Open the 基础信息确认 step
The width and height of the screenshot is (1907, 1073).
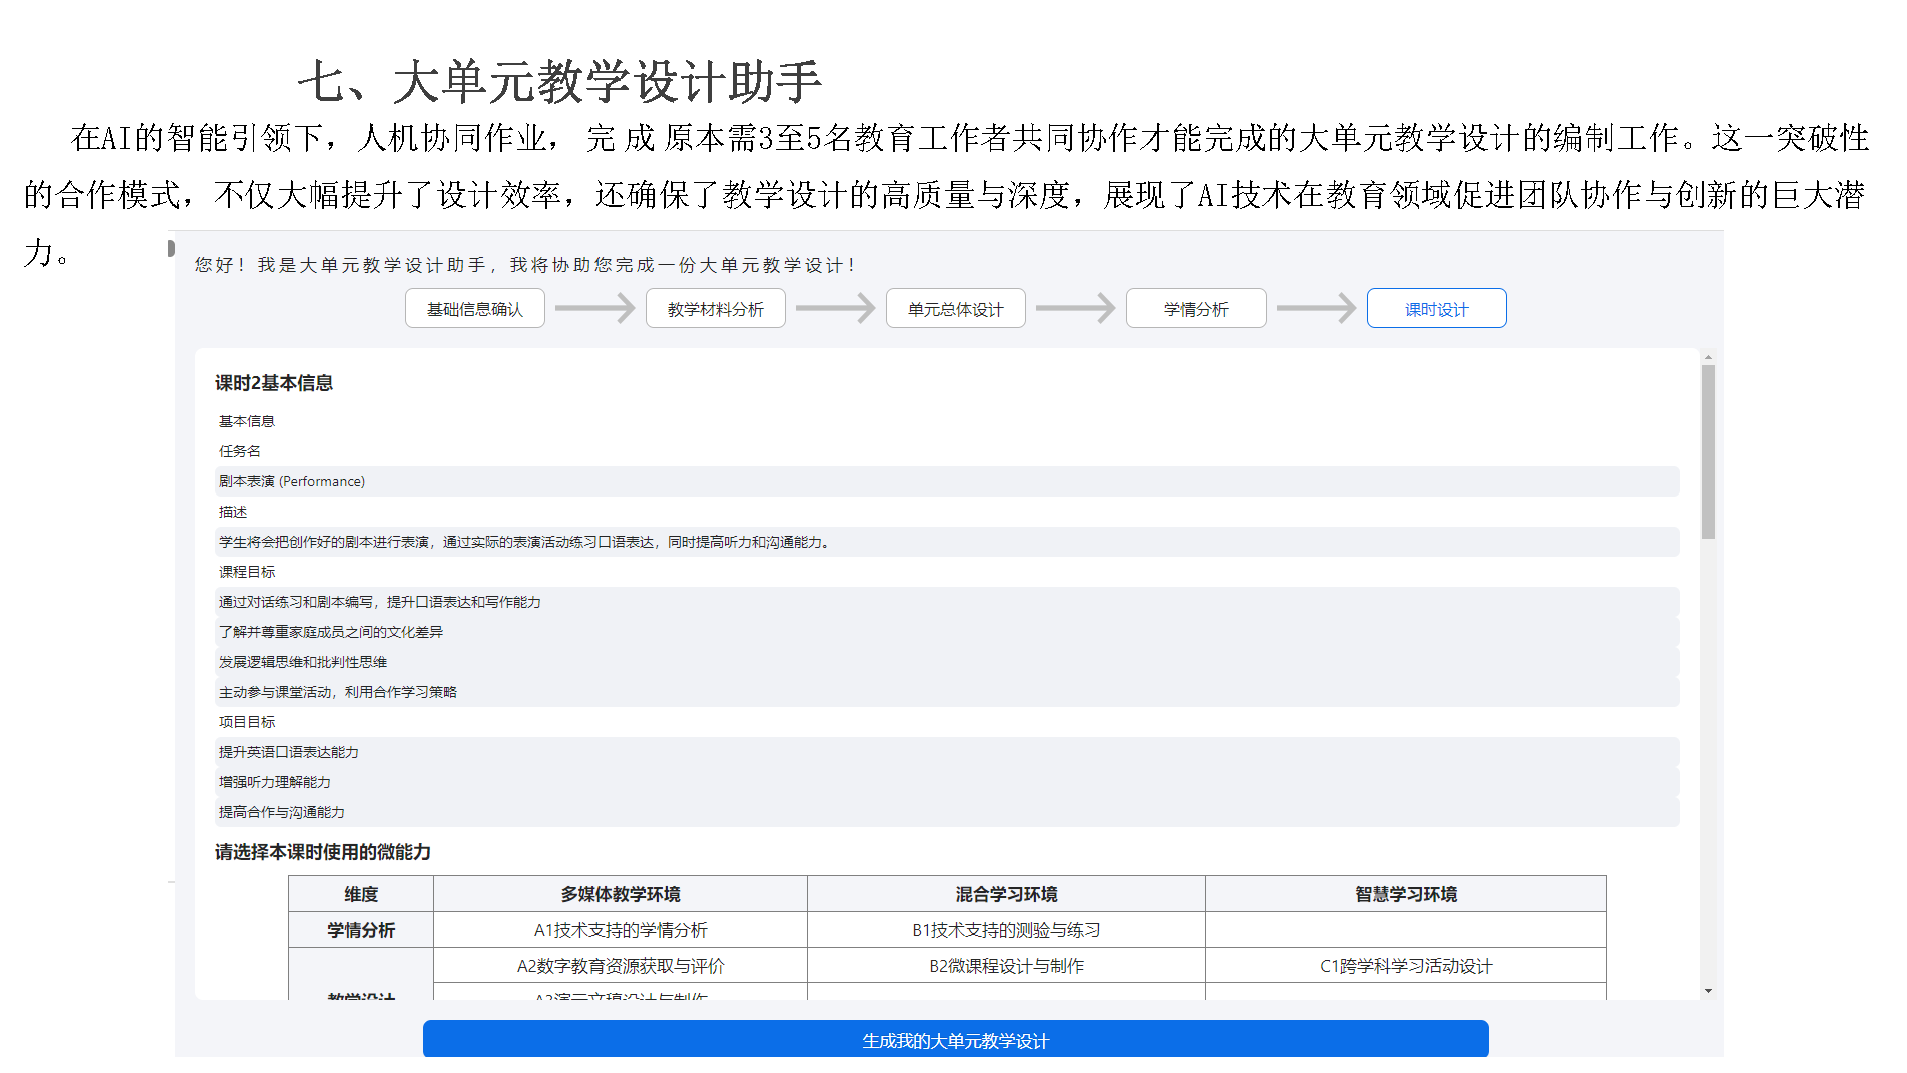(474, 309)
